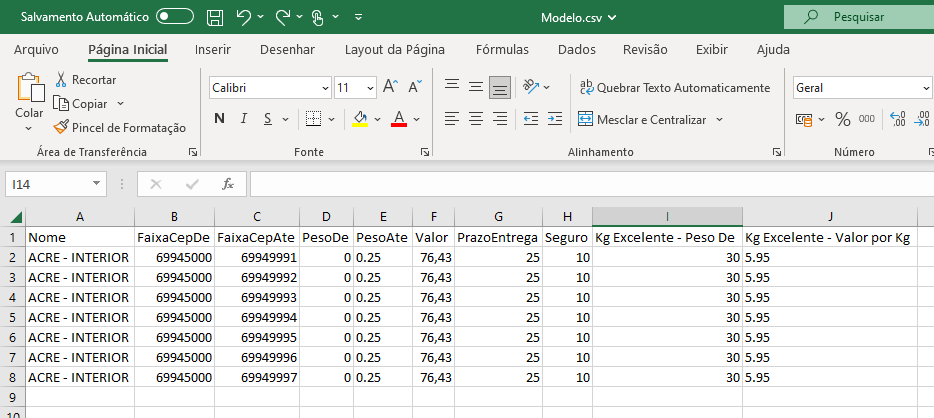Click the Save floppy disk icon
Viewport: 934px width, 418px height.
click(x=214, y=17)
